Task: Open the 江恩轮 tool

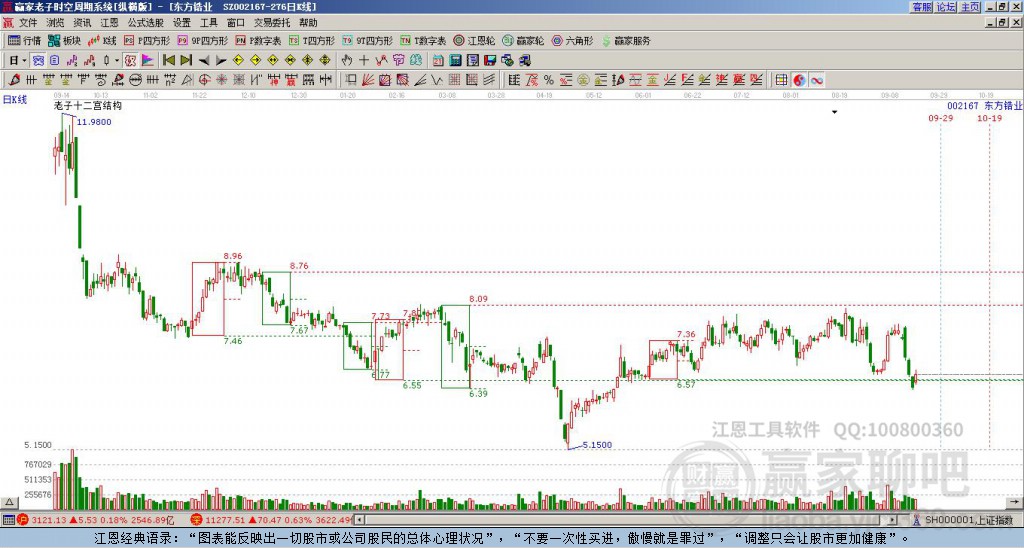Action: tap(474, 40)
